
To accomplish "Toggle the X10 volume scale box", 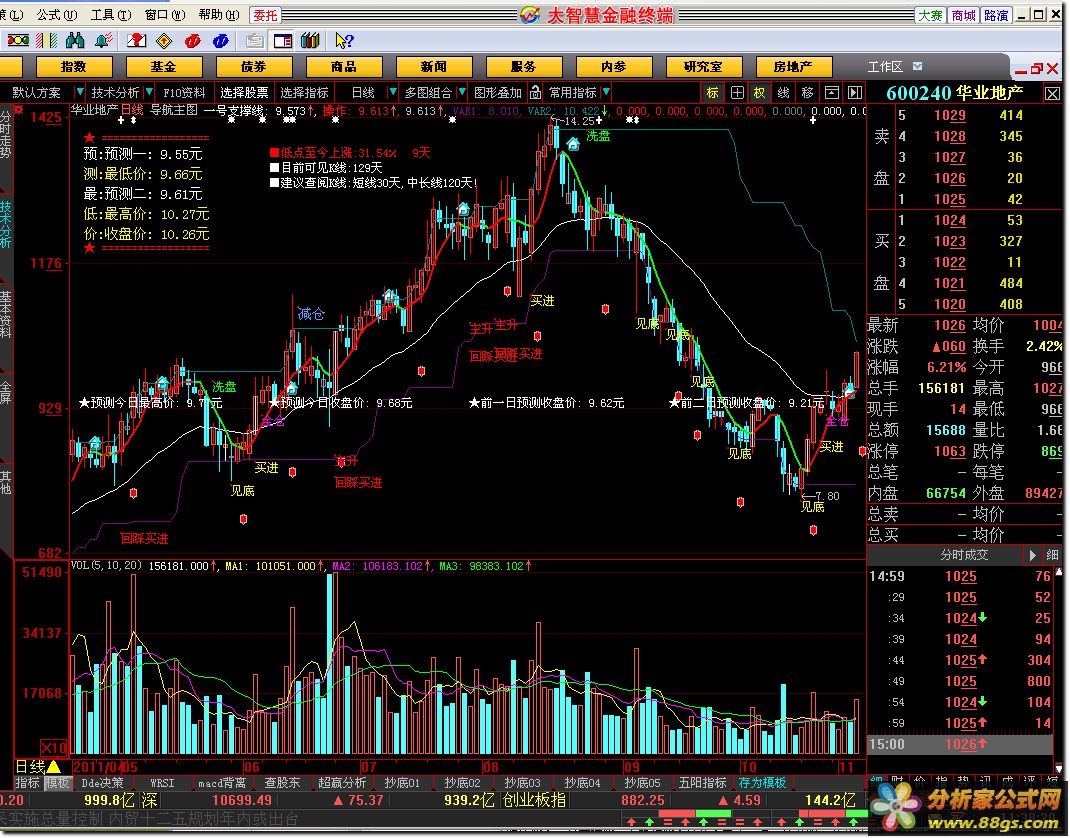I will click(53, 747).
